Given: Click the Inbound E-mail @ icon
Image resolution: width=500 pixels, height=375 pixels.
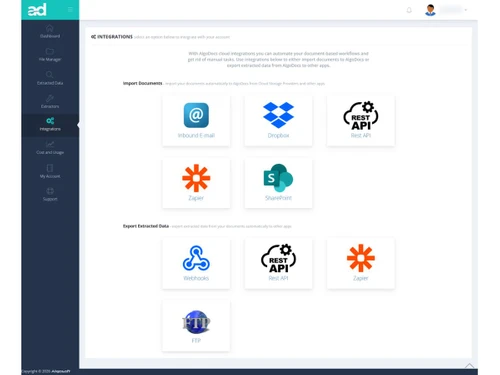Looking at the screenshot, I should point(196,115).
